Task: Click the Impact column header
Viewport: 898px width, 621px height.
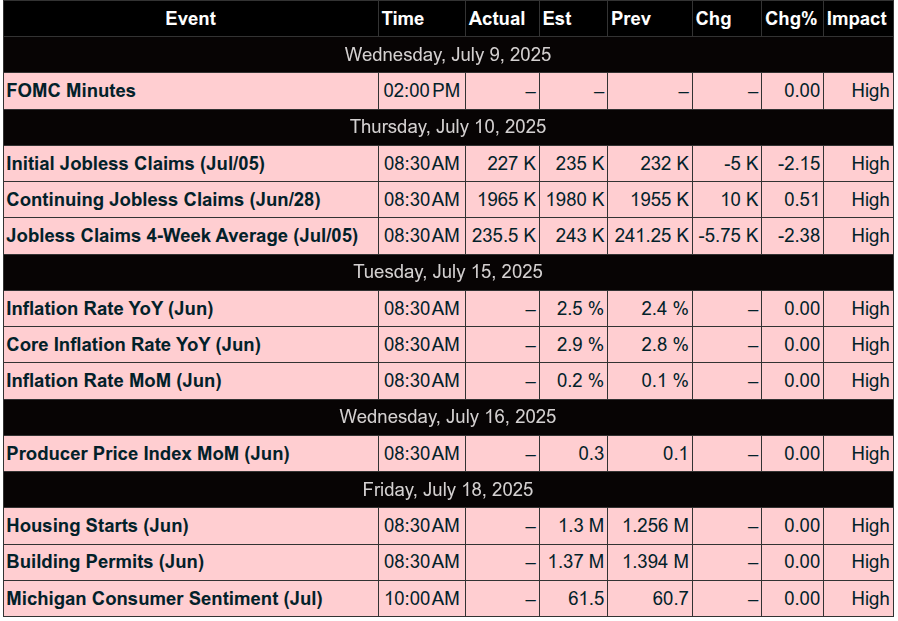Action: point(856,19)
